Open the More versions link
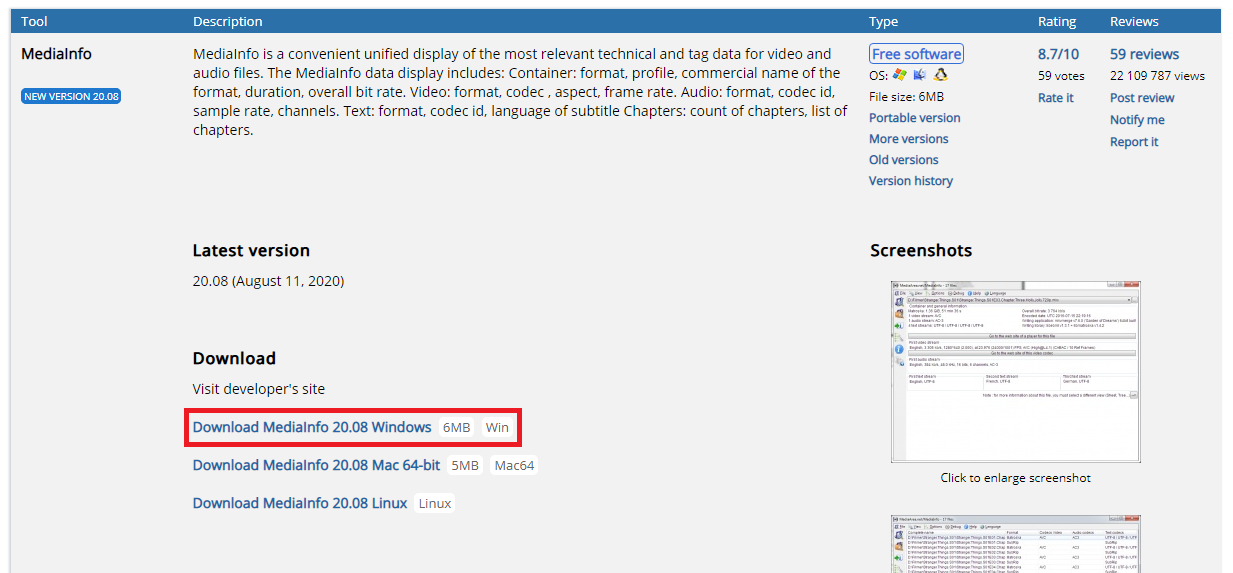This screenshot has width=1233, height=573. coord(908,139)
